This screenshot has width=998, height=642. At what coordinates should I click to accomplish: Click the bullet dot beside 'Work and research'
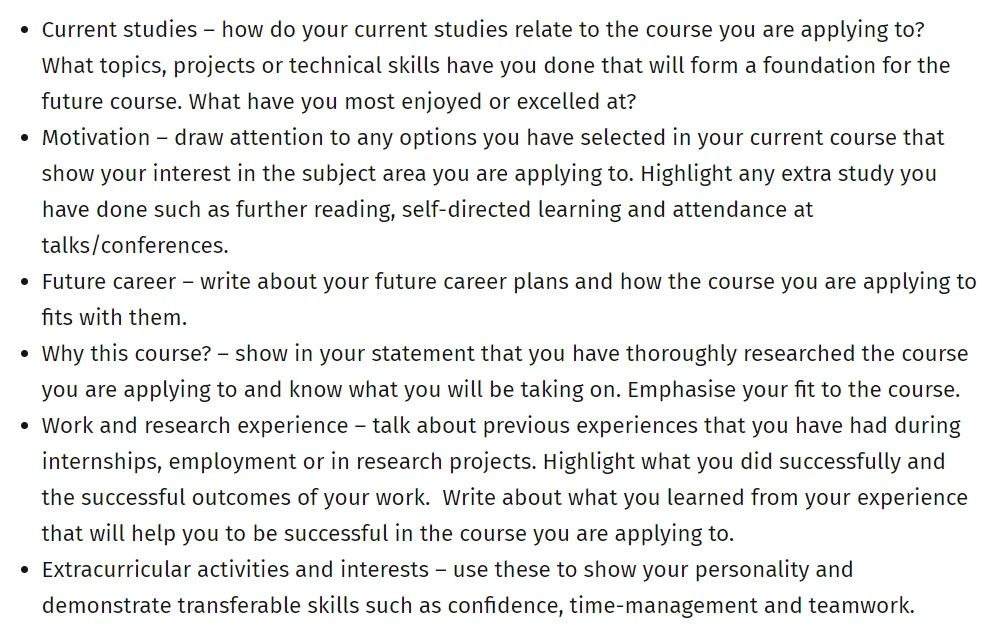tap(24, 426)
